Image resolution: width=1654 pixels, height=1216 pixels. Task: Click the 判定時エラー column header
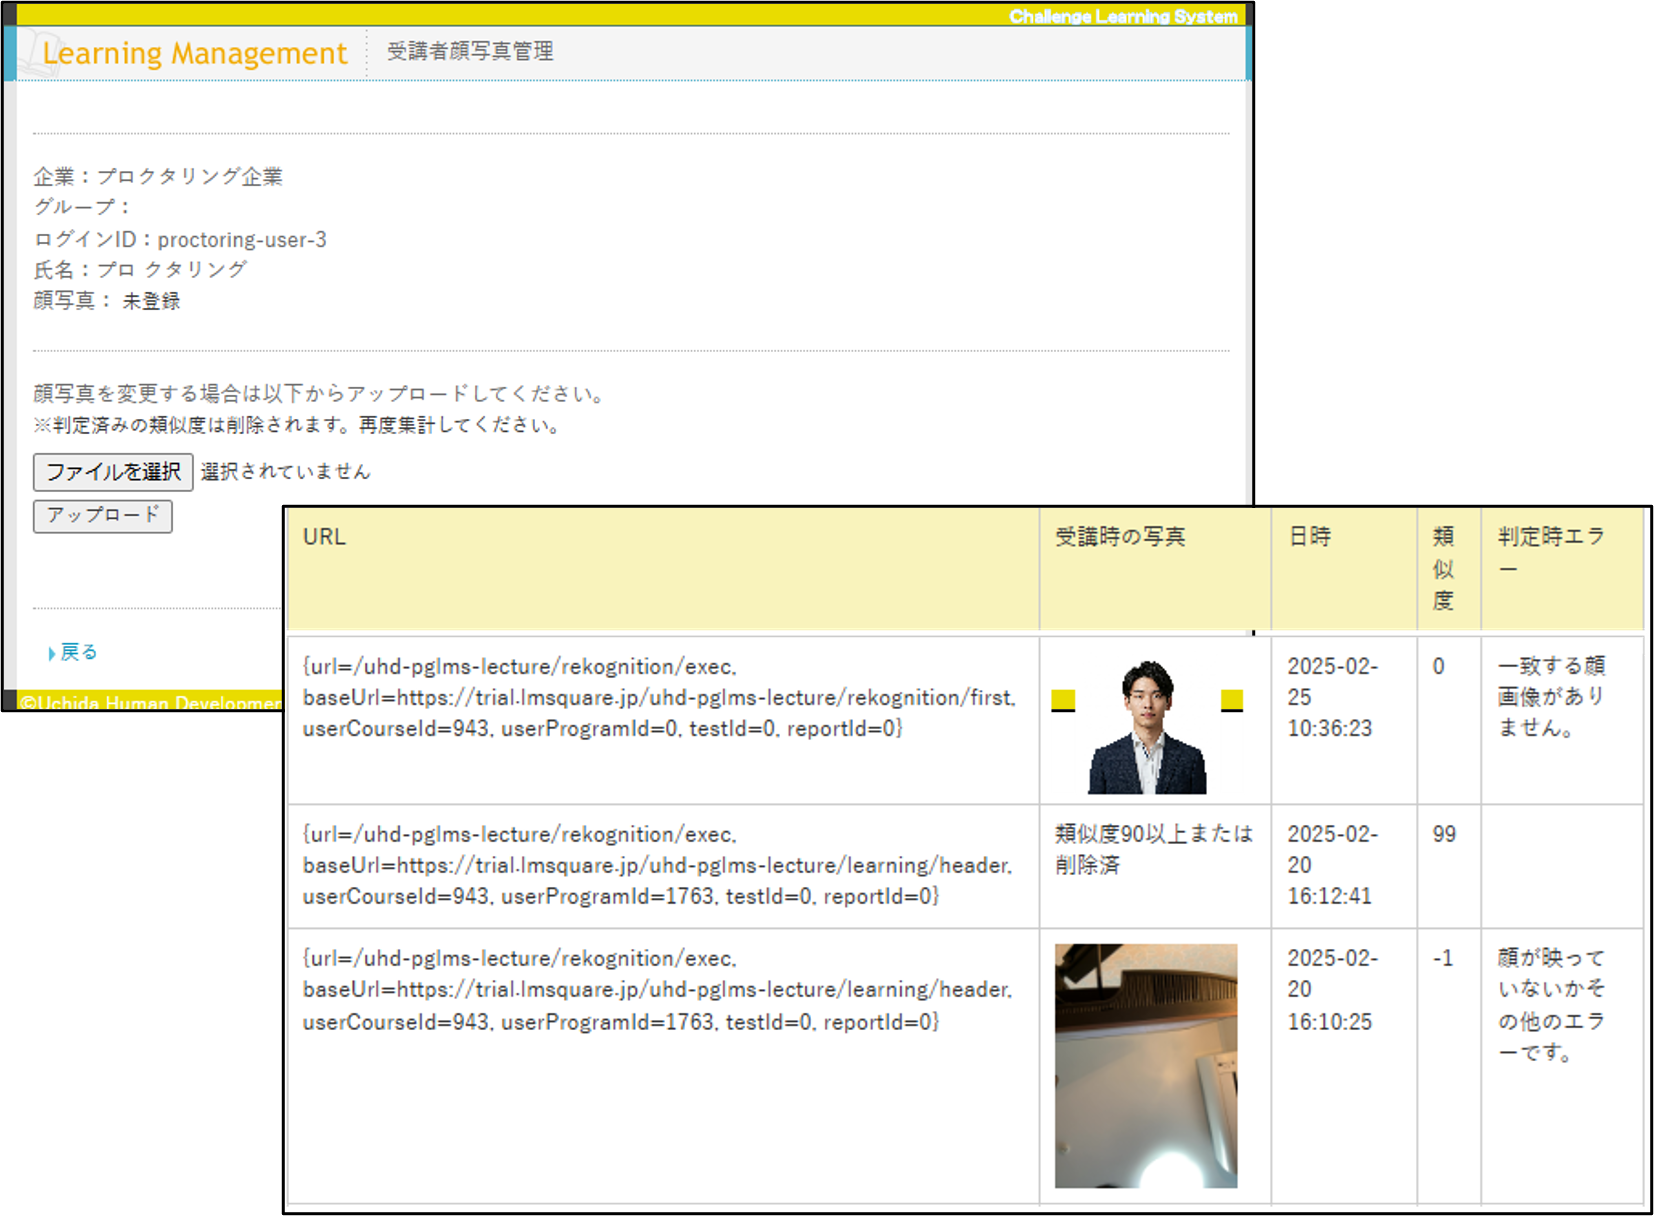[x=1551, y=552]
